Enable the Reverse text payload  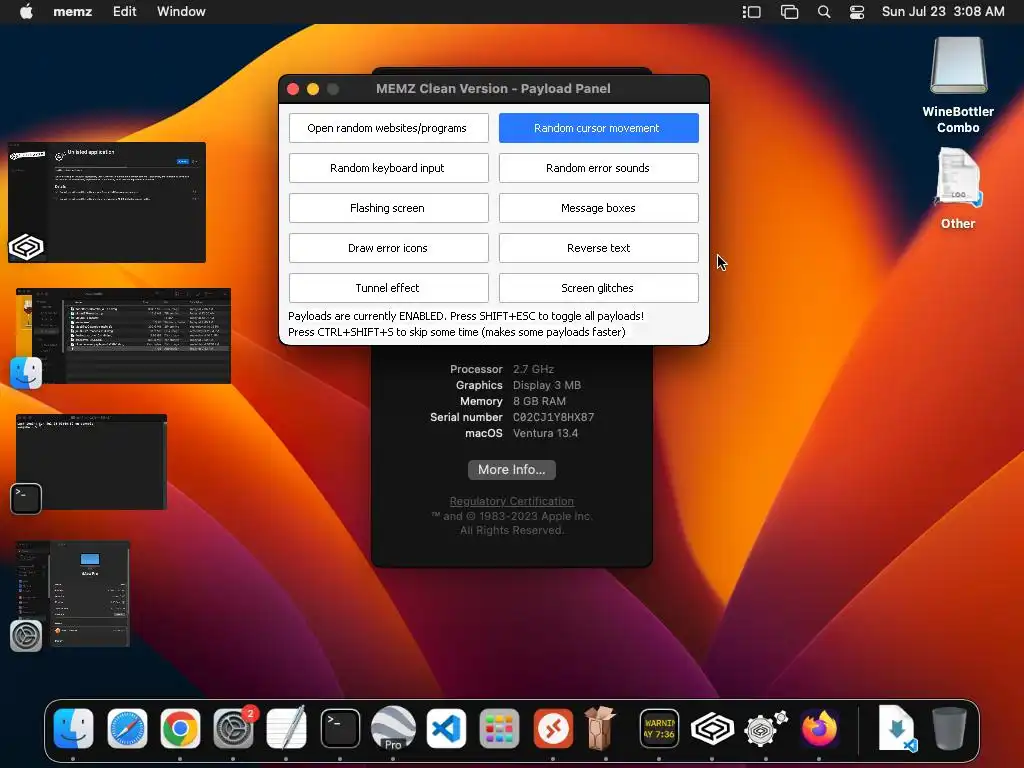[599, 248]
